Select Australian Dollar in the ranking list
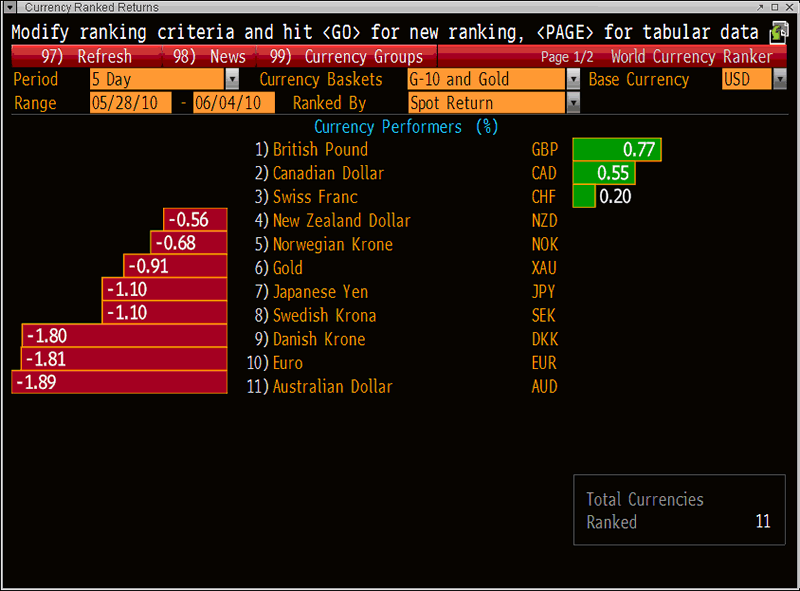 point(332,387)
